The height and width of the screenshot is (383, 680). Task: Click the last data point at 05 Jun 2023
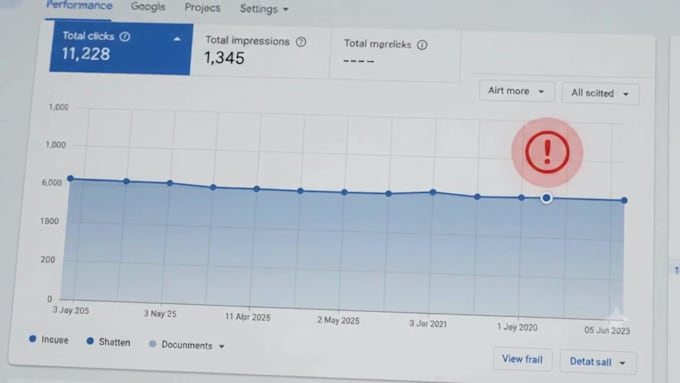pyautogui.click(x=624, y=200)
